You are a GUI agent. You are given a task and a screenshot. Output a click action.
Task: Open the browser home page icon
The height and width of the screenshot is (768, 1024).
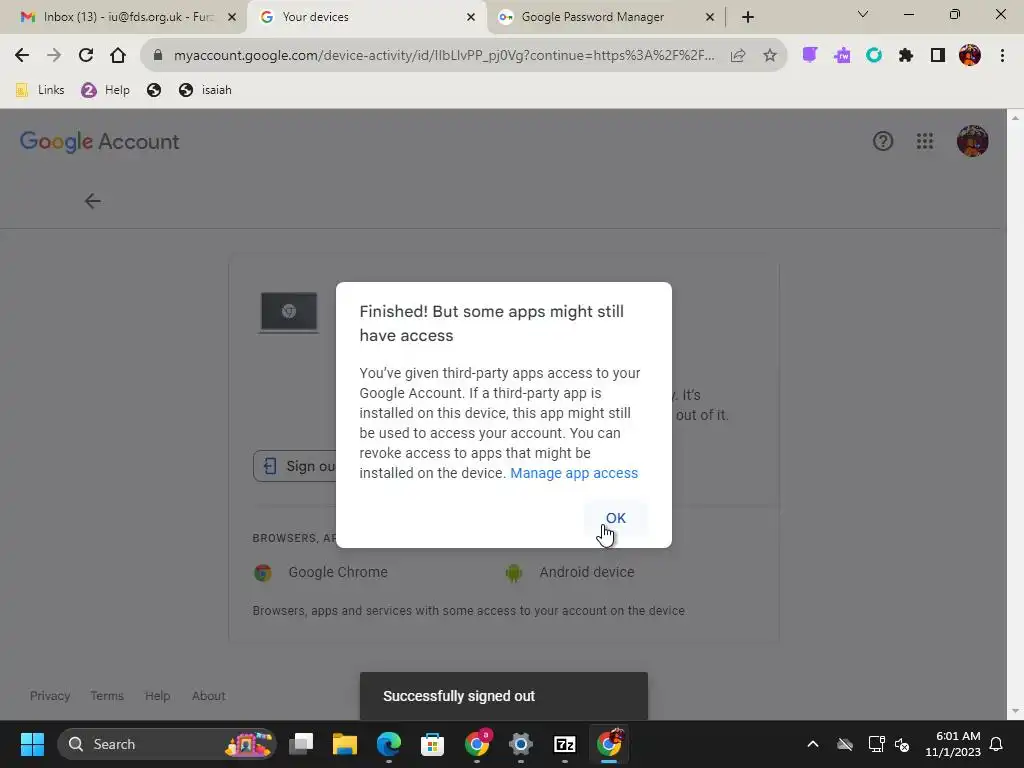pos(118,56)
